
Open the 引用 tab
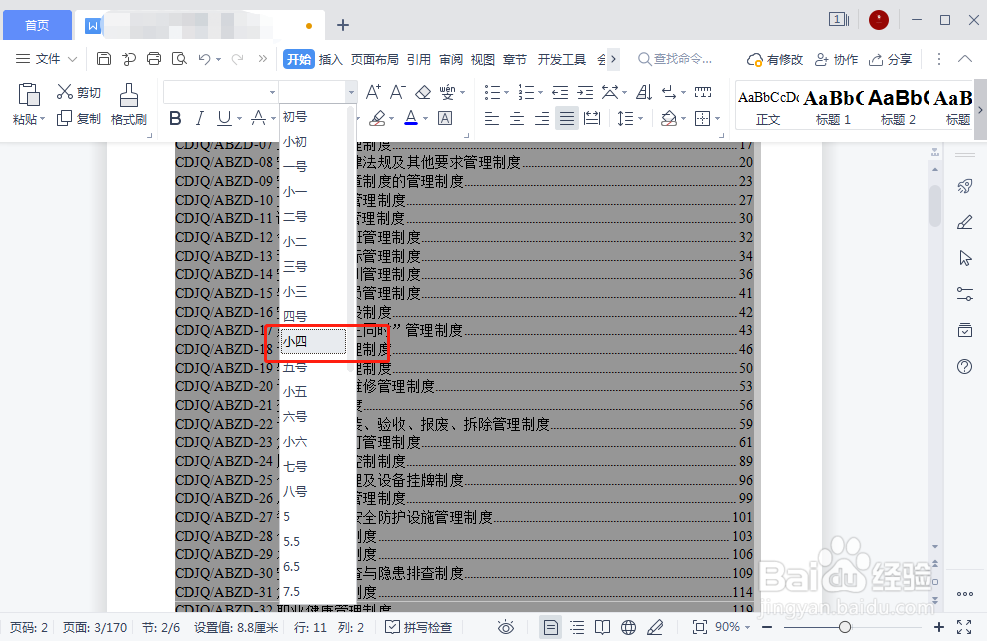click(x=419, y=59)
